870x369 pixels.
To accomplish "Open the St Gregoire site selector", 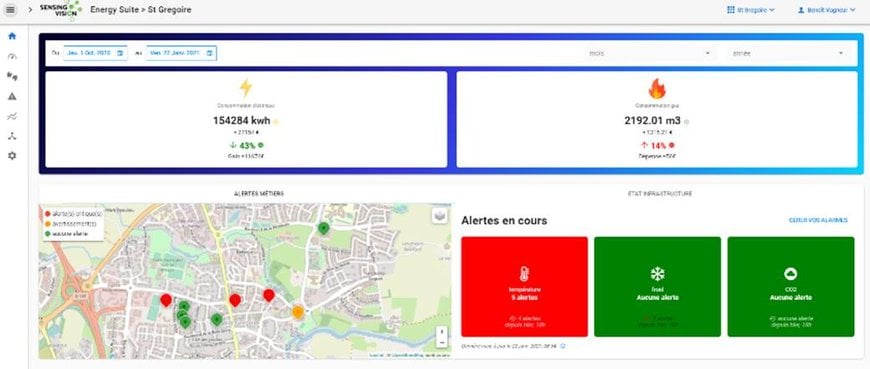I will pyautogui.click(x=750, y=9).
